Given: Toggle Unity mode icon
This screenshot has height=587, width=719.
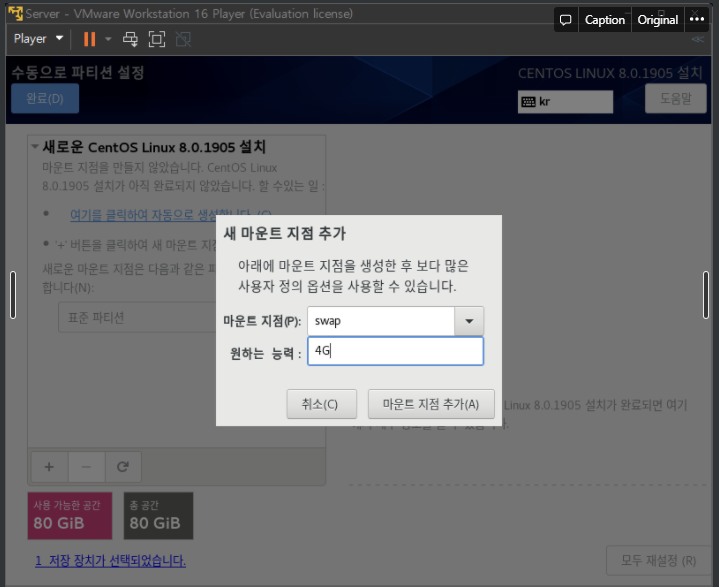Looking at the screenshot, I should tap(183, 39).
